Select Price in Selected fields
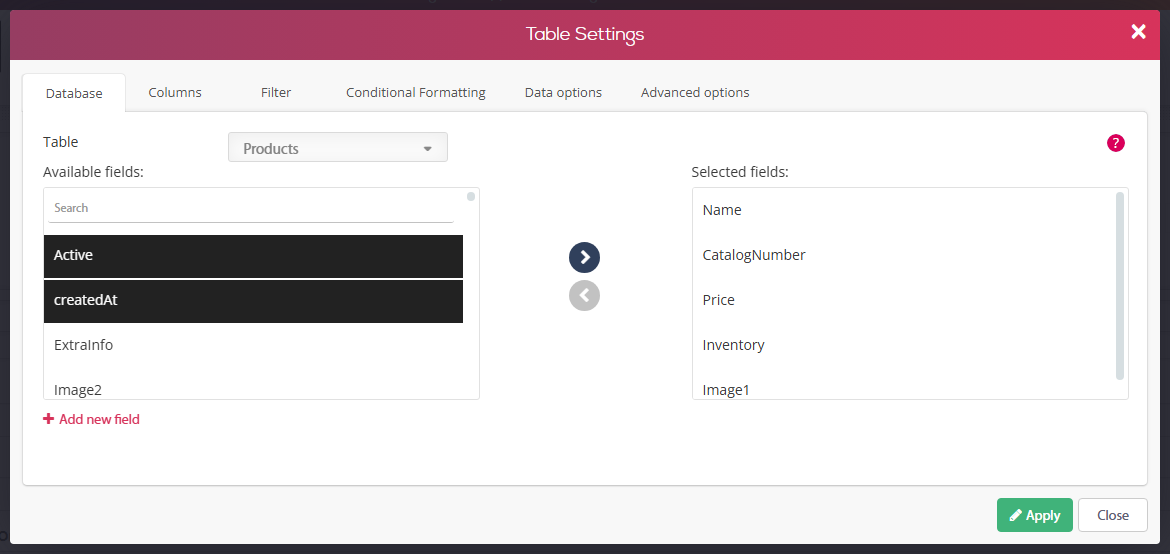Viewport: 1170px width, 554px height. 904,300
